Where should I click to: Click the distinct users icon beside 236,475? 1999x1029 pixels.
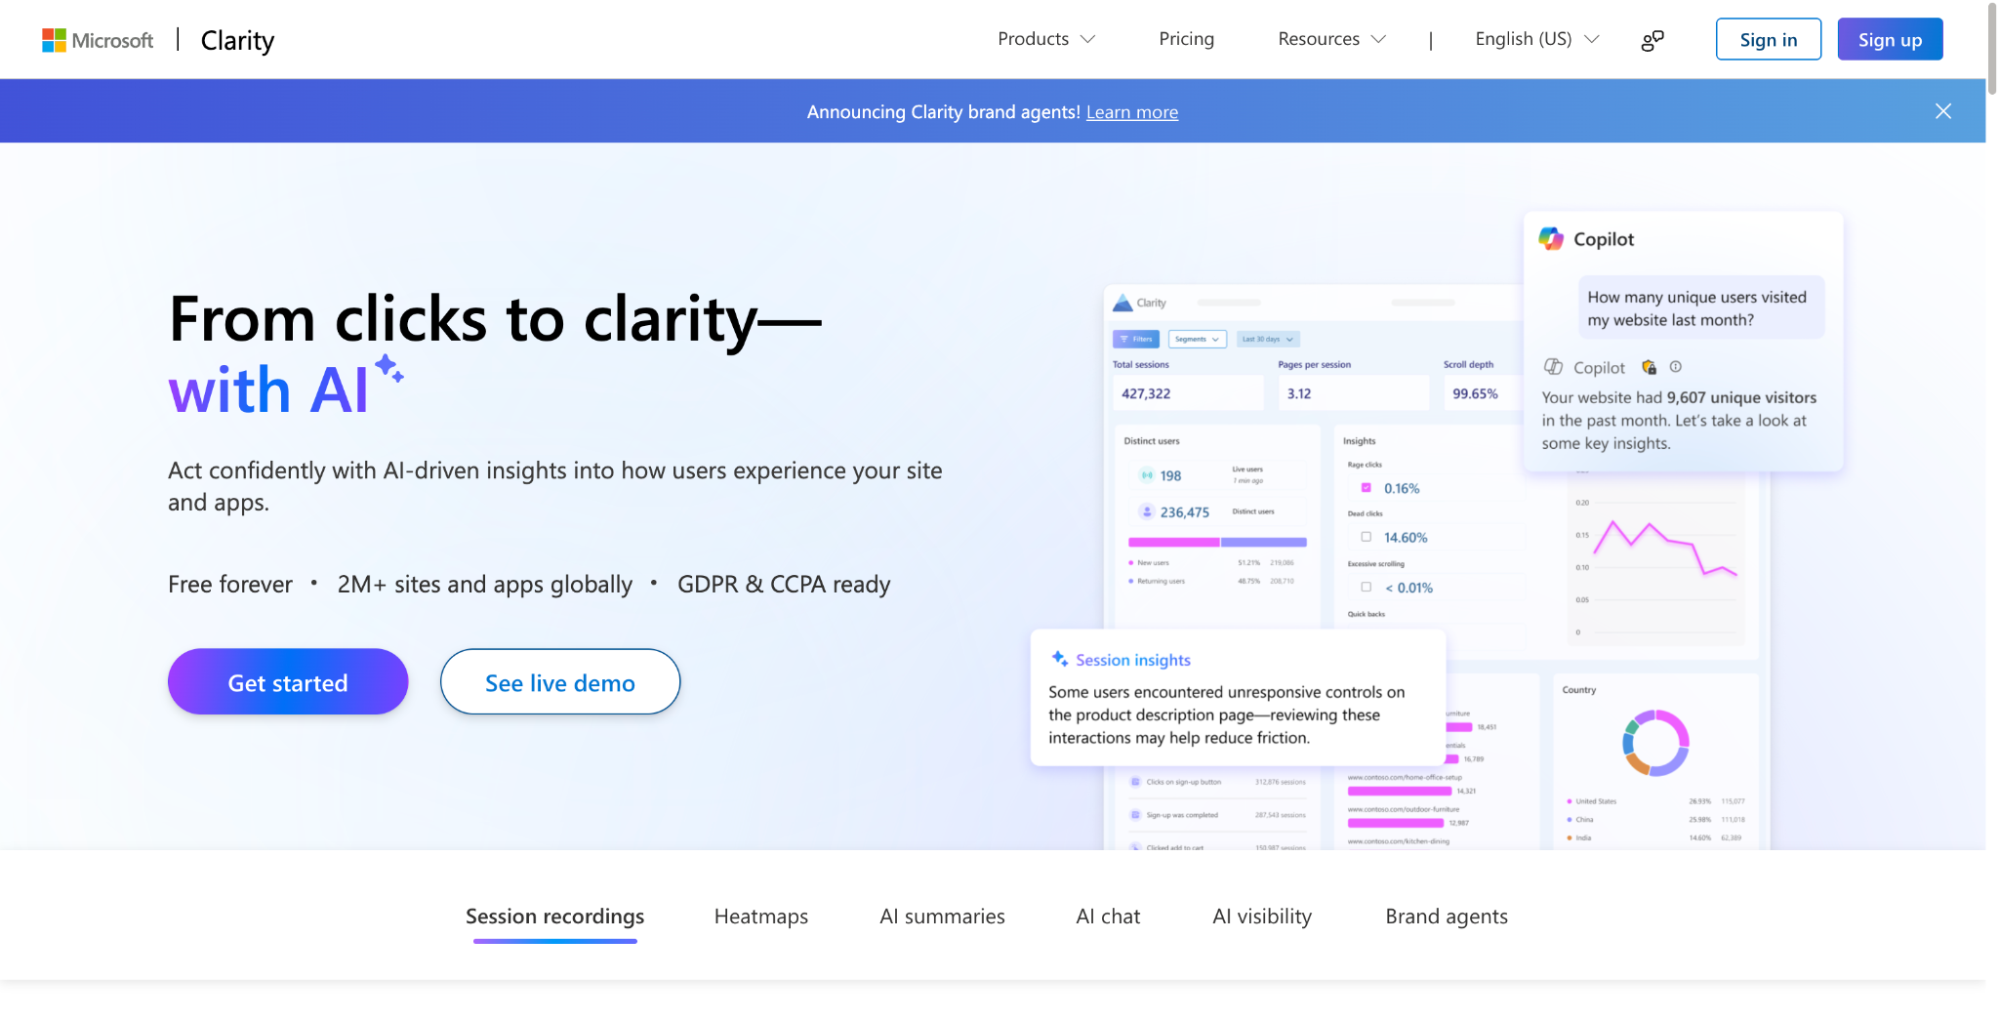(1147, 512)
